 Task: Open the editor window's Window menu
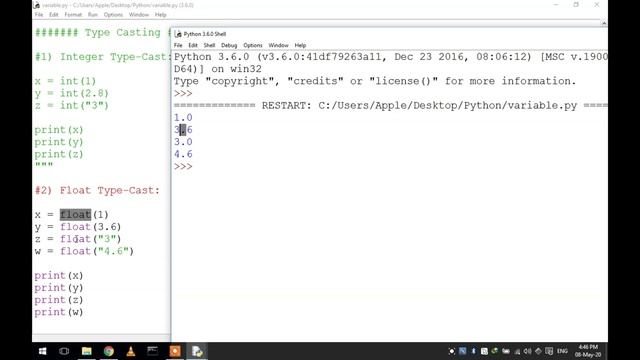click(139, 15)
